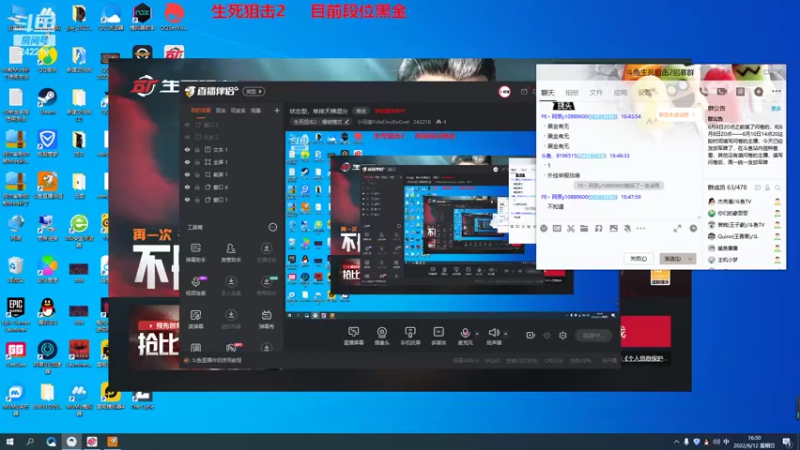Open the PK tool in the toolbox
This screenshot has height=450, width=800.
(x=231, y=348)
